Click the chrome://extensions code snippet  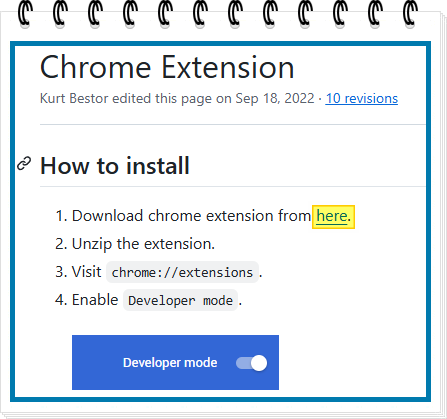(x=182, y=272)
